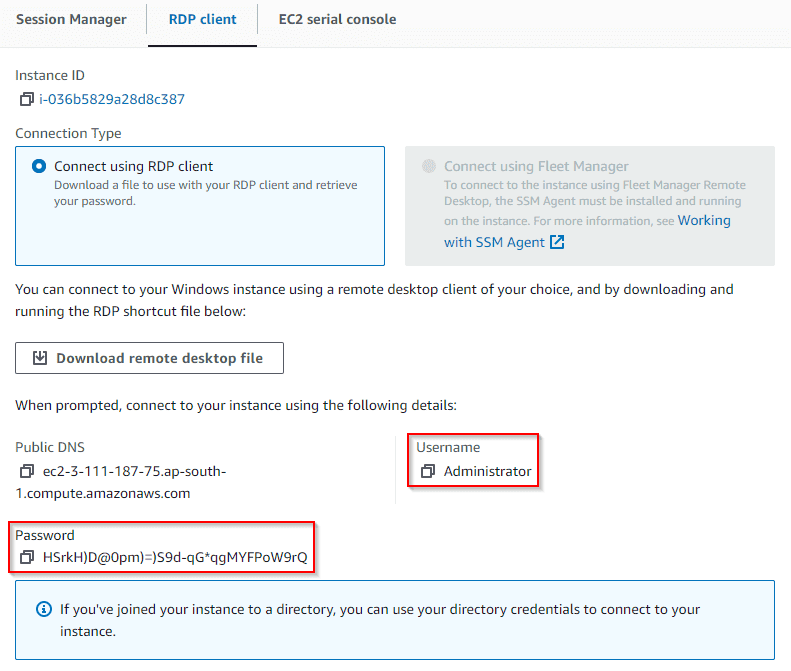791x671 pixels.
Task: Select the Connect using RDP client radio button
Action: tap(39, 166)
